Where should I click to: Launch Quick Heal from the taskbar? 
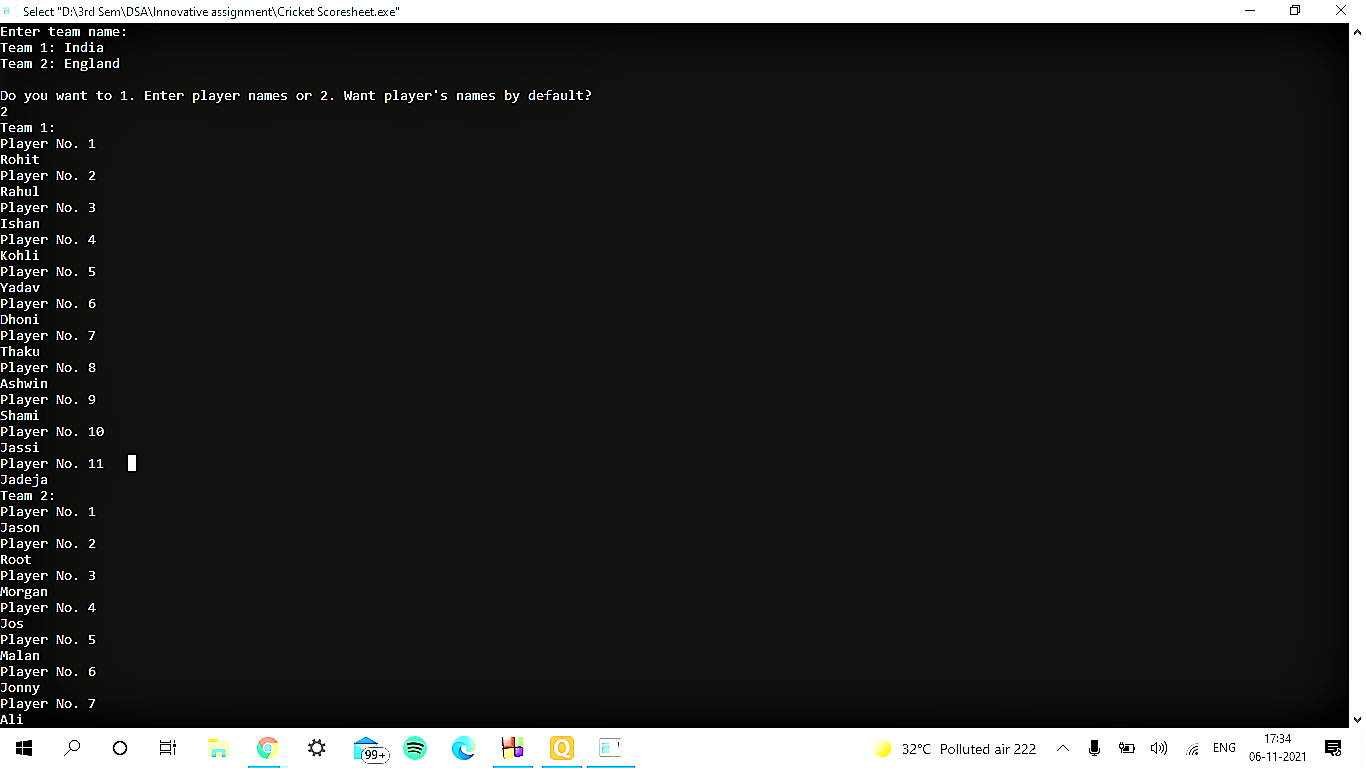(x=561, y=748)
